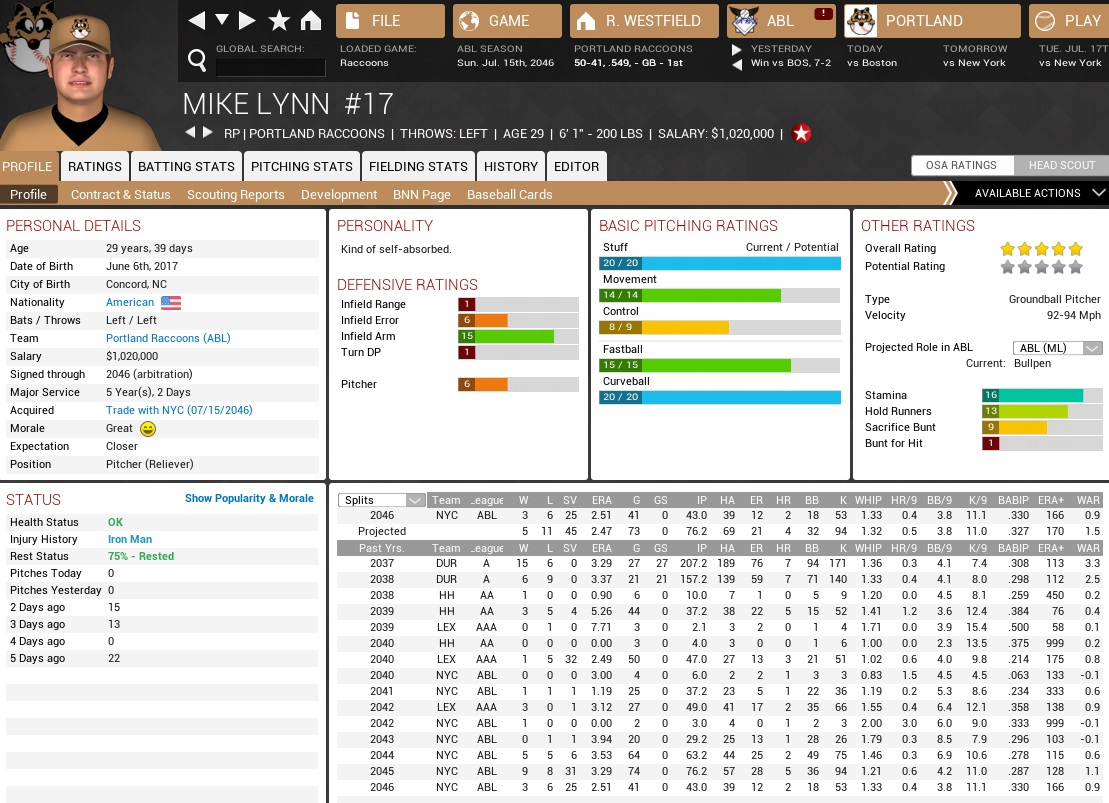Open the Pitching Stats tab
This screenshot has width=1109, height=803.
(x=301, y=167)
